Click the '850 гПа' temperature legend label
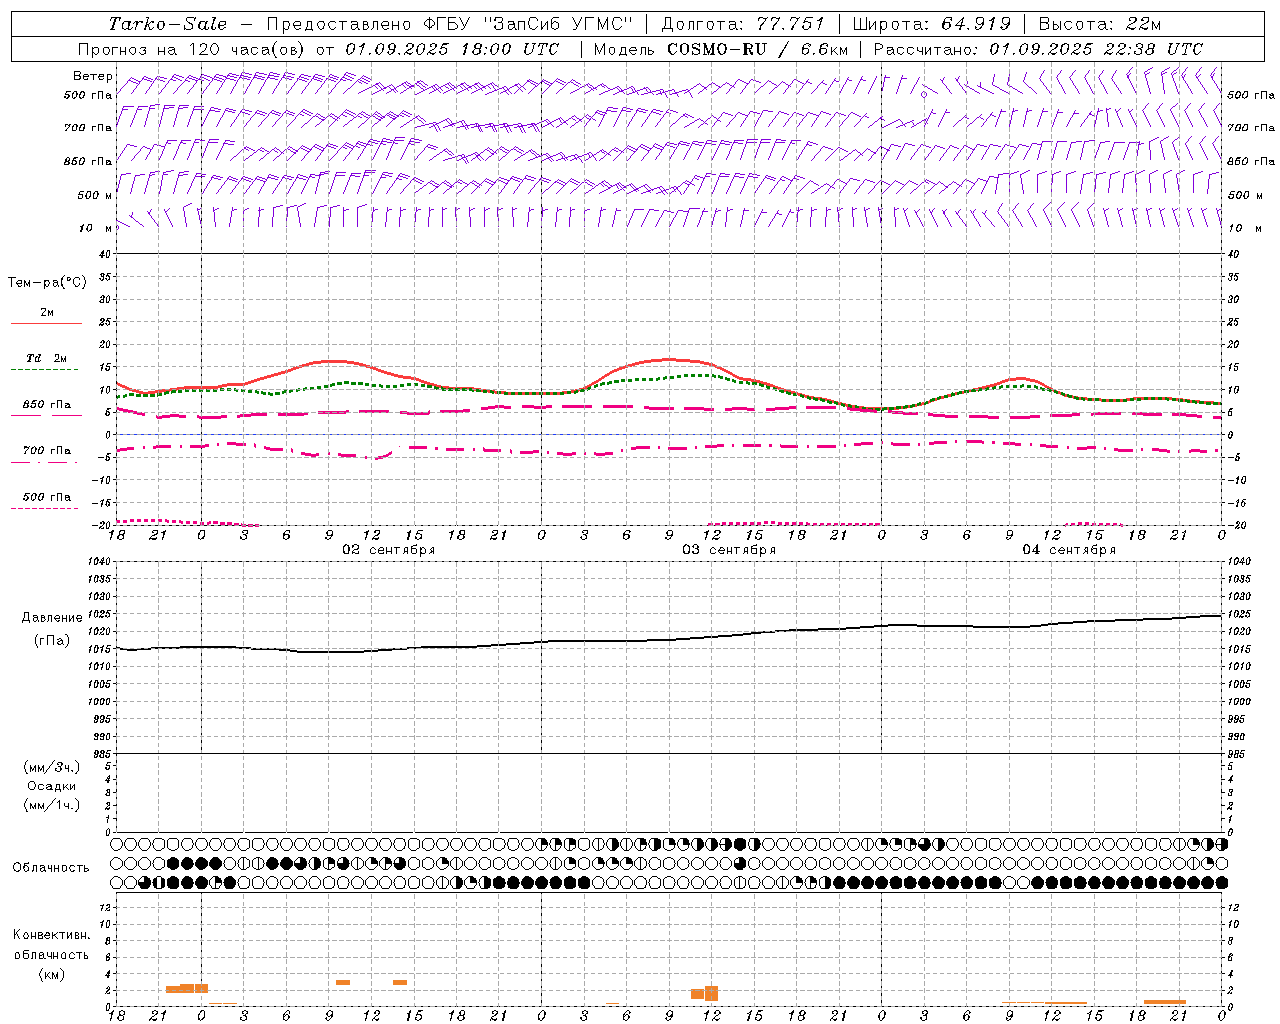This screenshot has height=1024, width=1280. [x=47, y=405]
